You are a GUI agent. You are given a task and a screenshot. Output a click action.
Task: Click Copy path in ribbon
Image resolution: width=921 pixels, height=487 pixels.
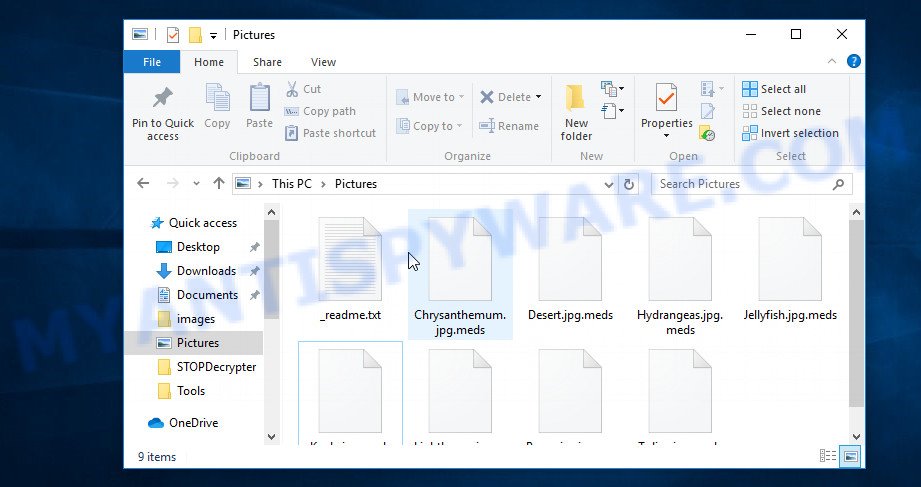(320, 112)
